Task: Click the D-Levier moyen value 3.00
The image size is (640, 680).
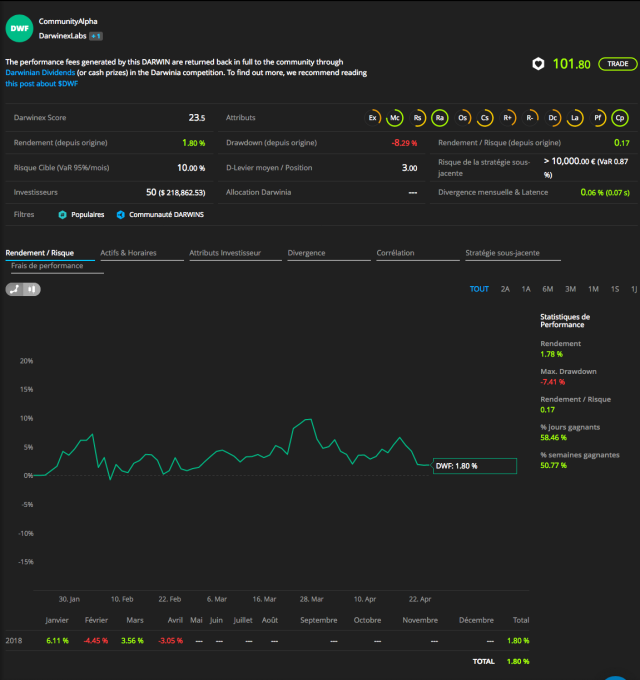Action: [409, 168]
